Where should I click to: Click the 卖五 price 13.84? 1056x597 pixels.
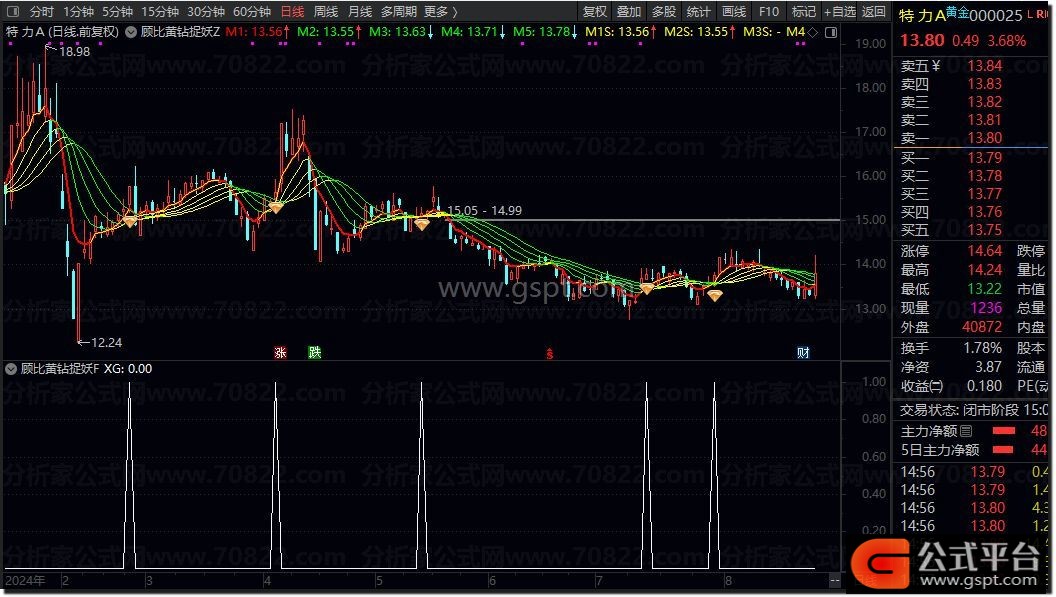click(x=985, y=66)
